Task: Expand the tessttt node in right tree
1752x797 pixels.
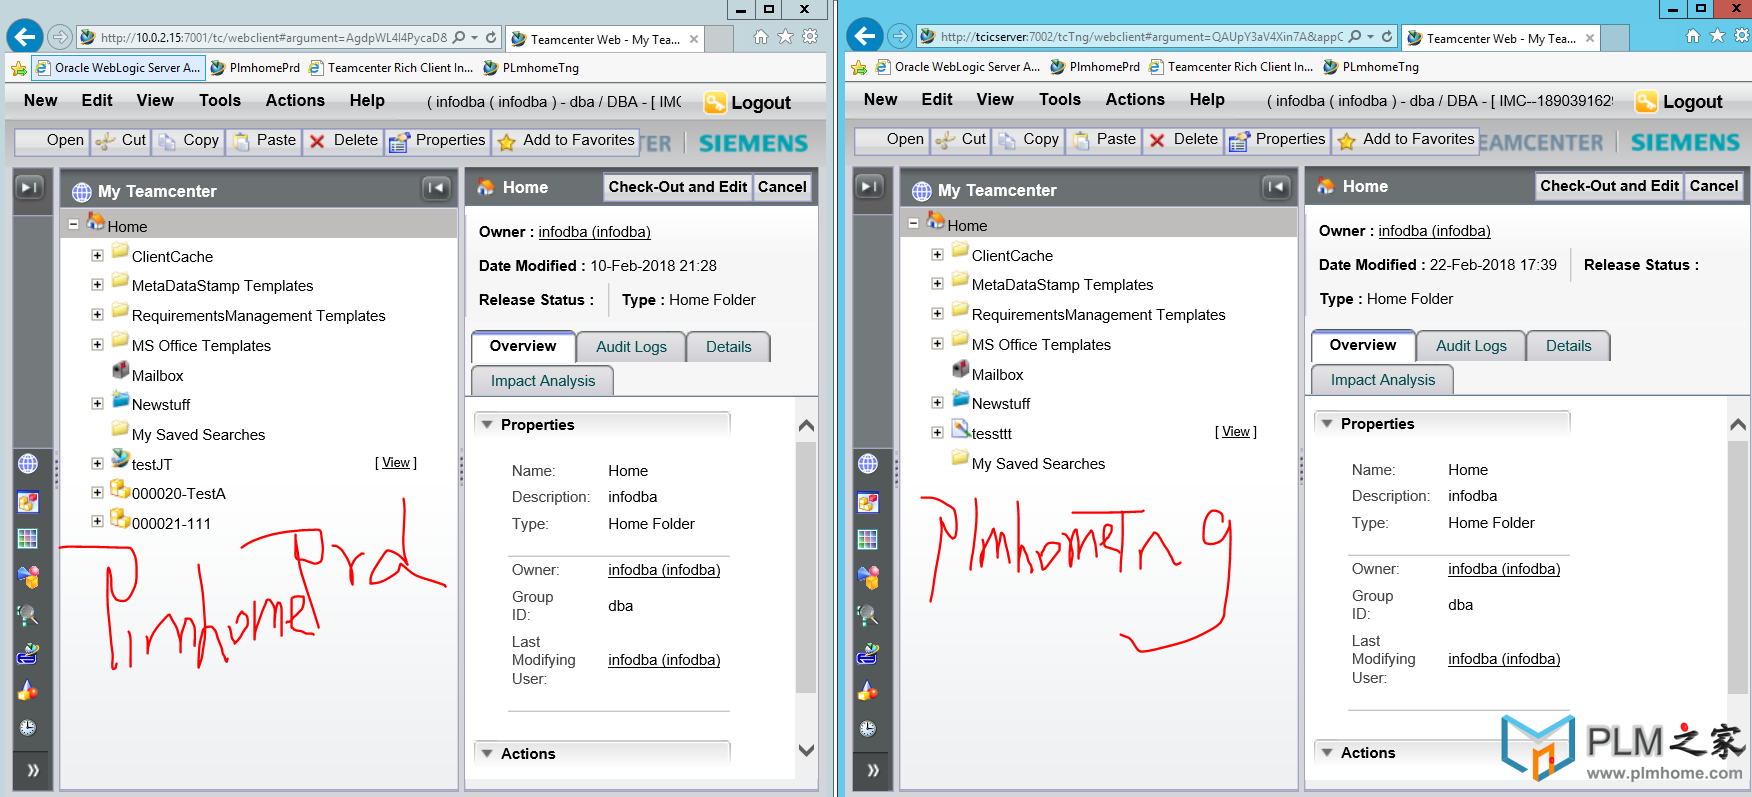Action: point(937,433)
